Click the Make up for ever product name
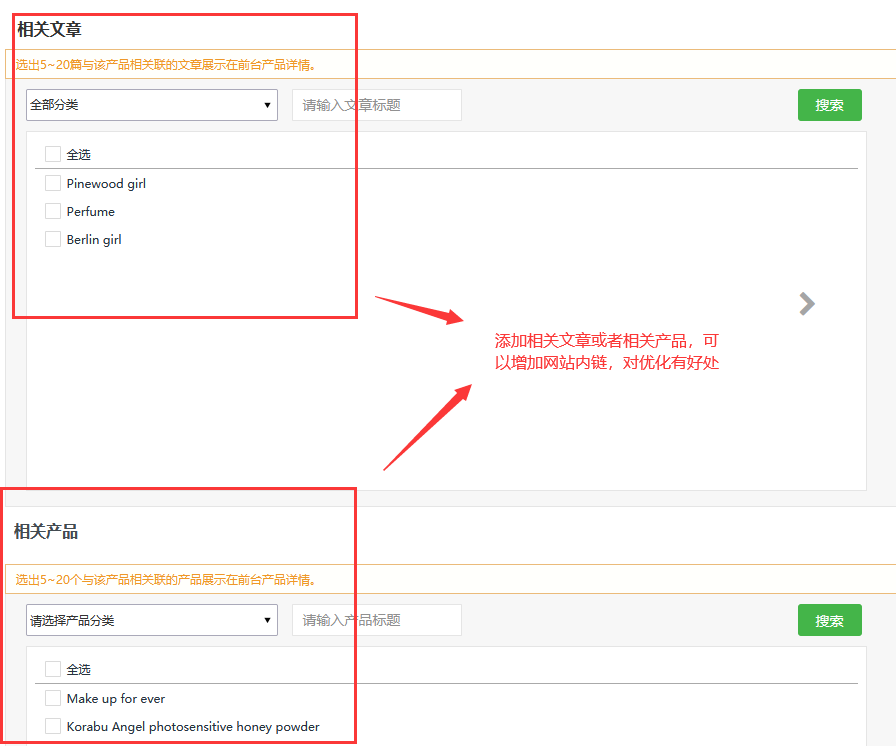896x746 pixels. click(116, 699)
